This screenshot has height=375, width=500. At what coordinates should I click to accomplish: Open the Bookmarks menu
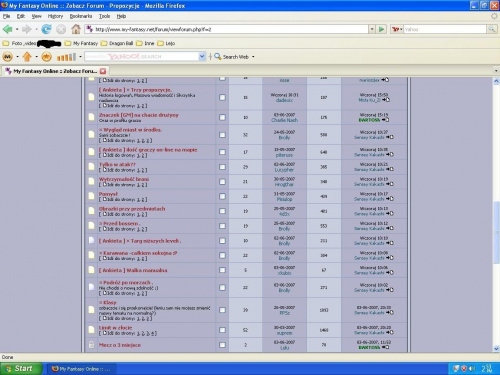pyautogui.click(x=81, y=16)
